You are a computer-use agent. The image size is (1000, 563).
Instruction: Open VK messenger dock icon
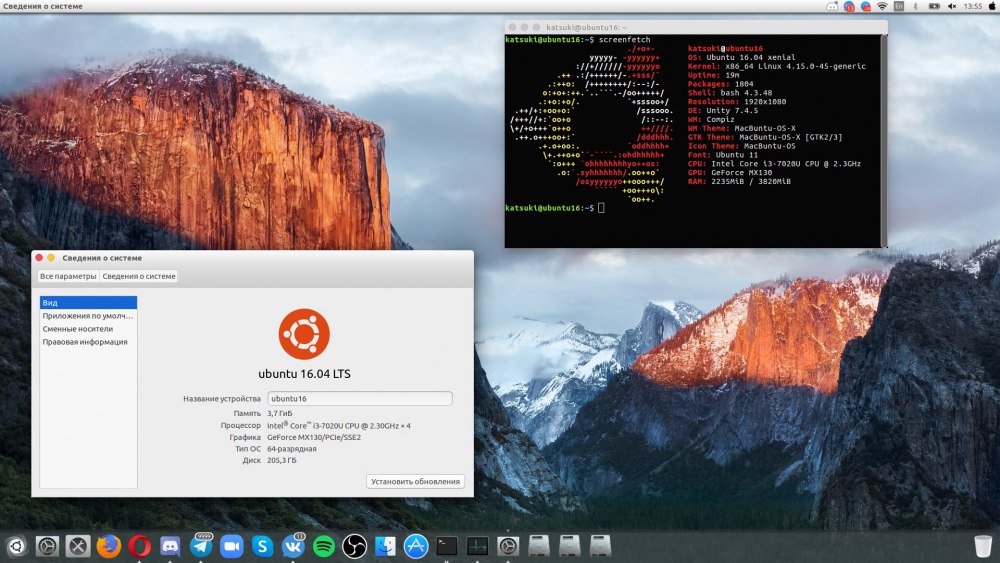tap(293, 546)
